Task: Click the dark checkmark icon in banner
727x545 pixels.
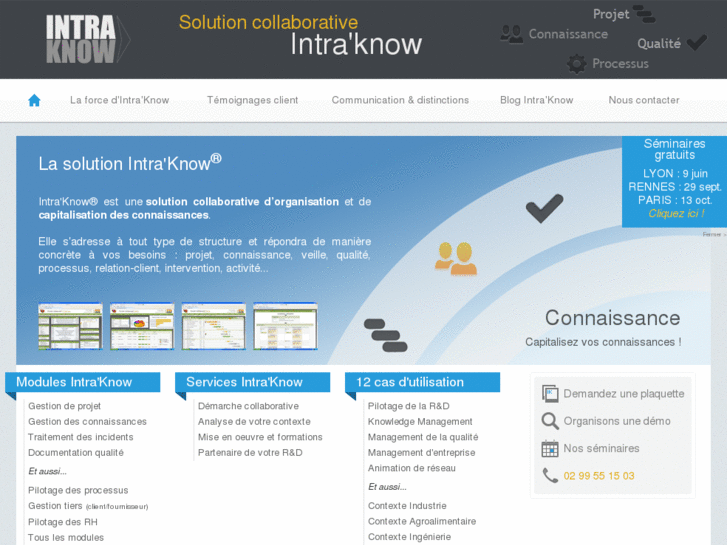Action: [544, 208]
